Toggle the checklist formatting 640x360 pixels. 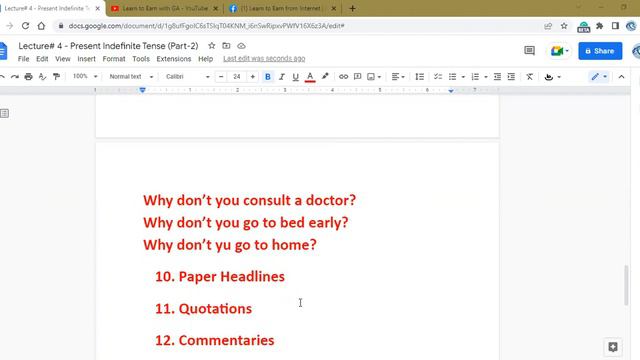point(438,77)
